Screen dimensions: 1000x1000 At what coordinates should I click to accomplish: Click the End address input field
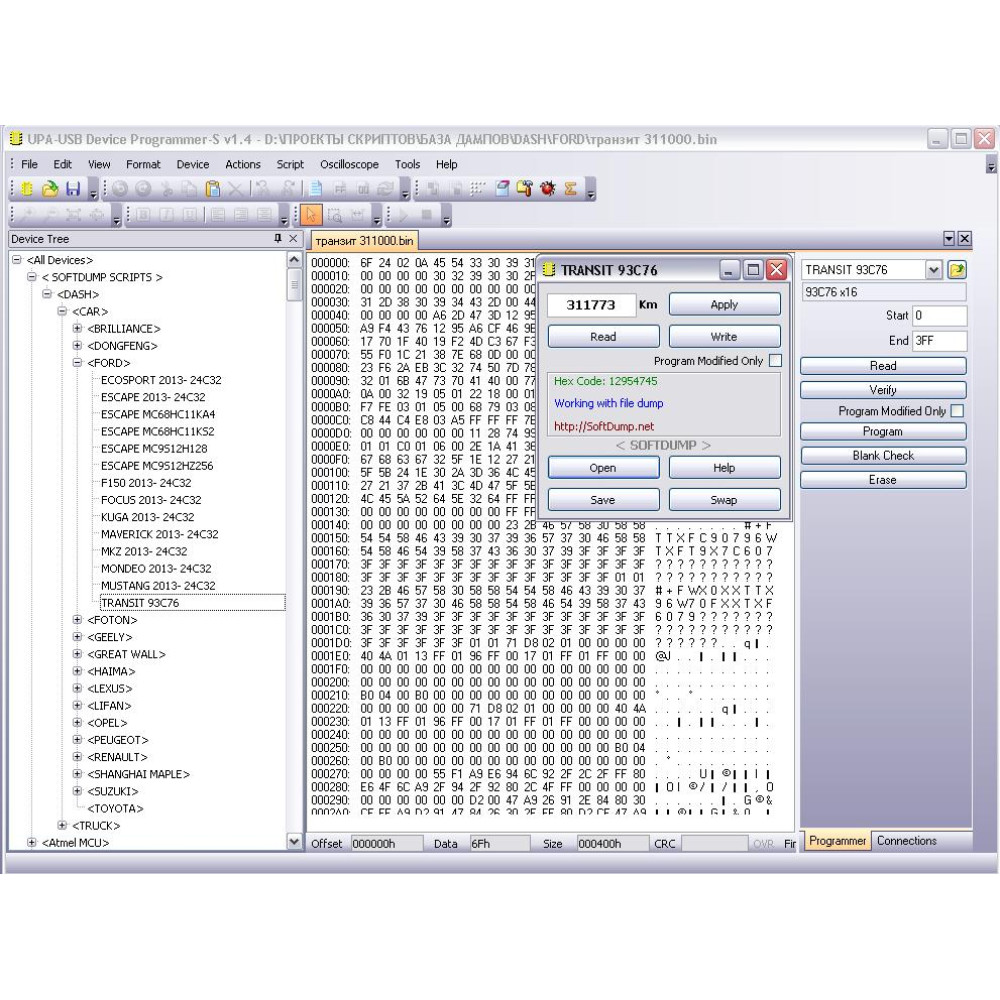(939, 341)
